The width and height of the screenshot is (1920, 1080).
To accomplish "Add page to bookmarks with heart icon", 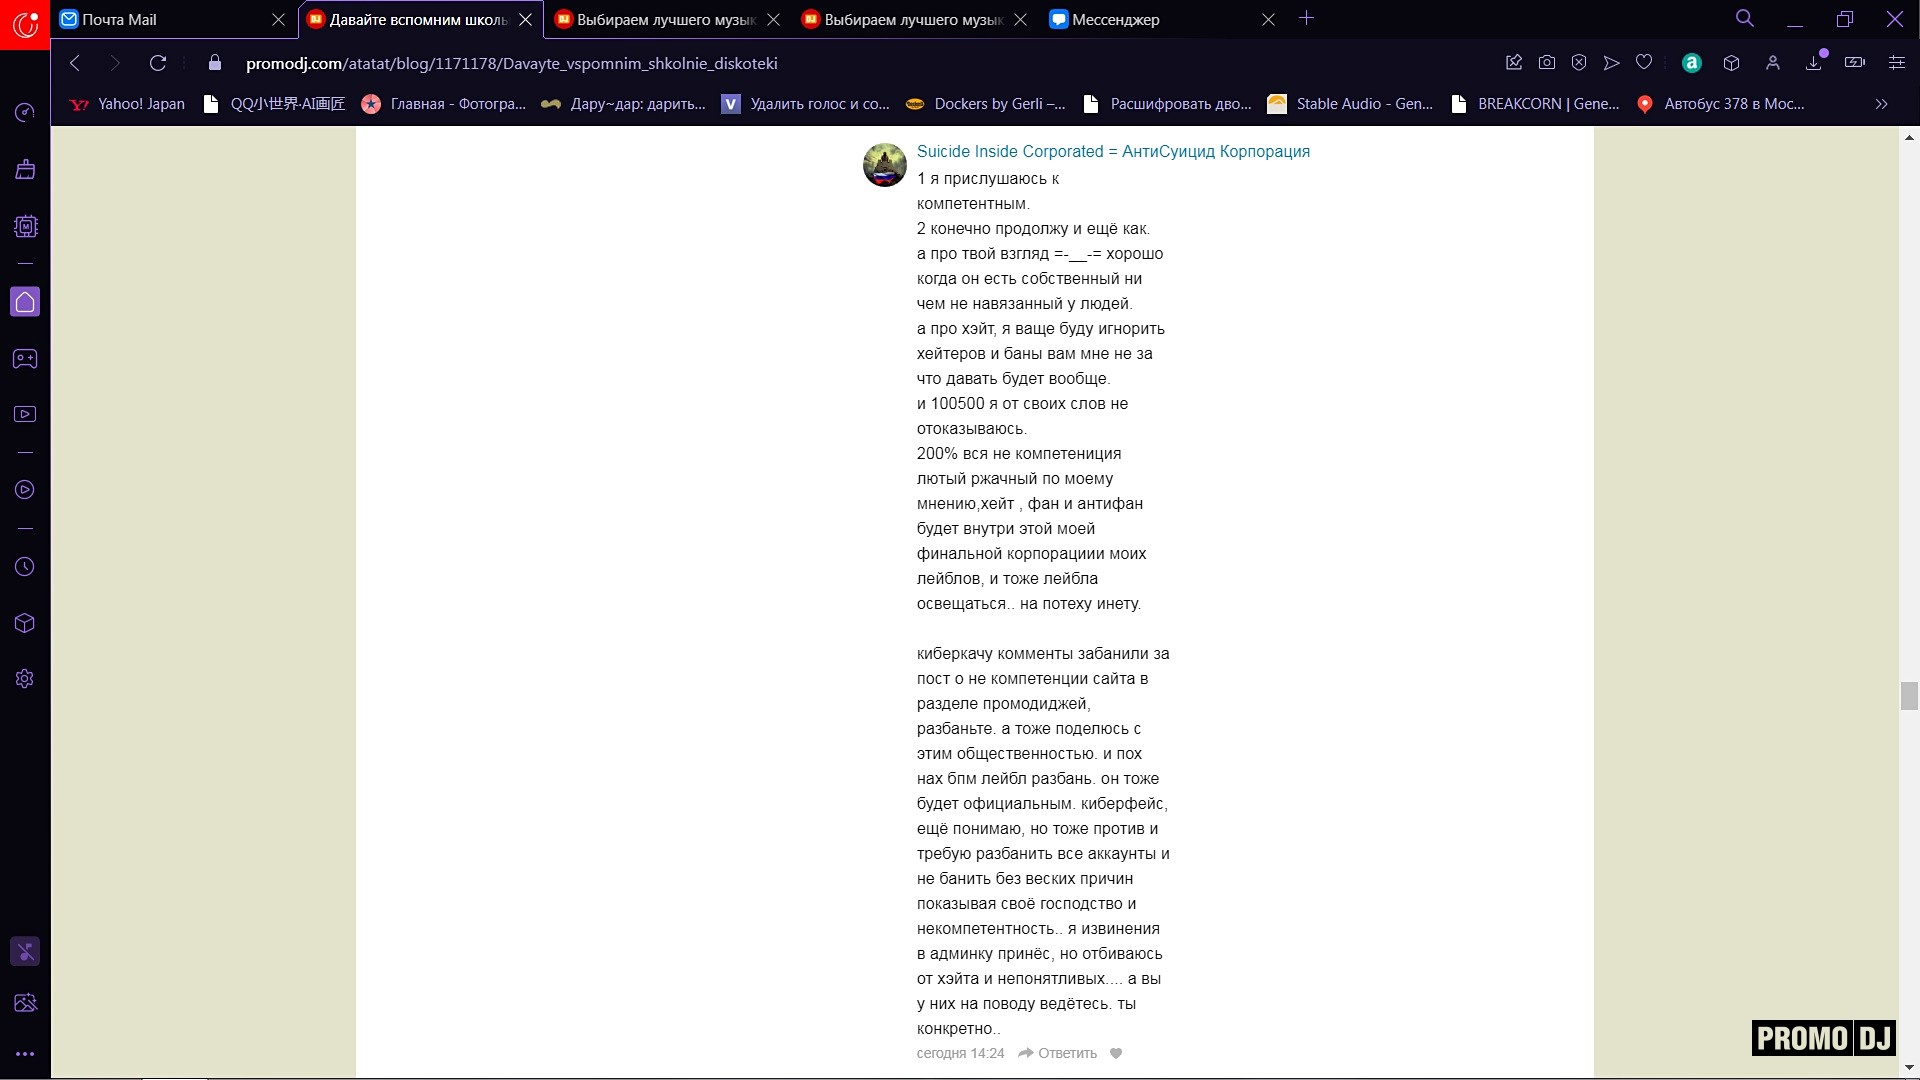I will point(1644,63).
